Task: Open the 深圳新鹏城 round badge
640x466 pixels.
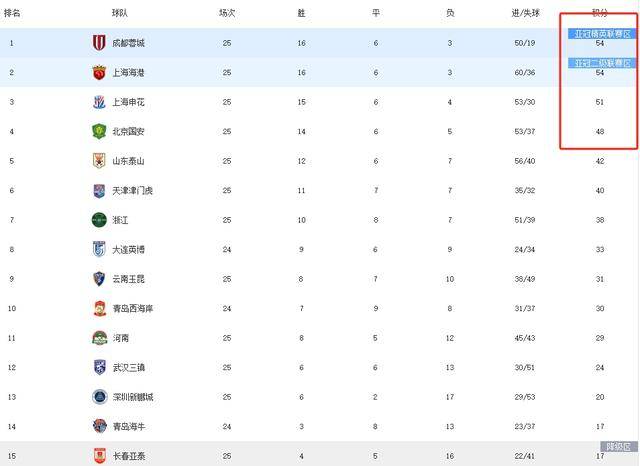Action: [x=100, y=397]
